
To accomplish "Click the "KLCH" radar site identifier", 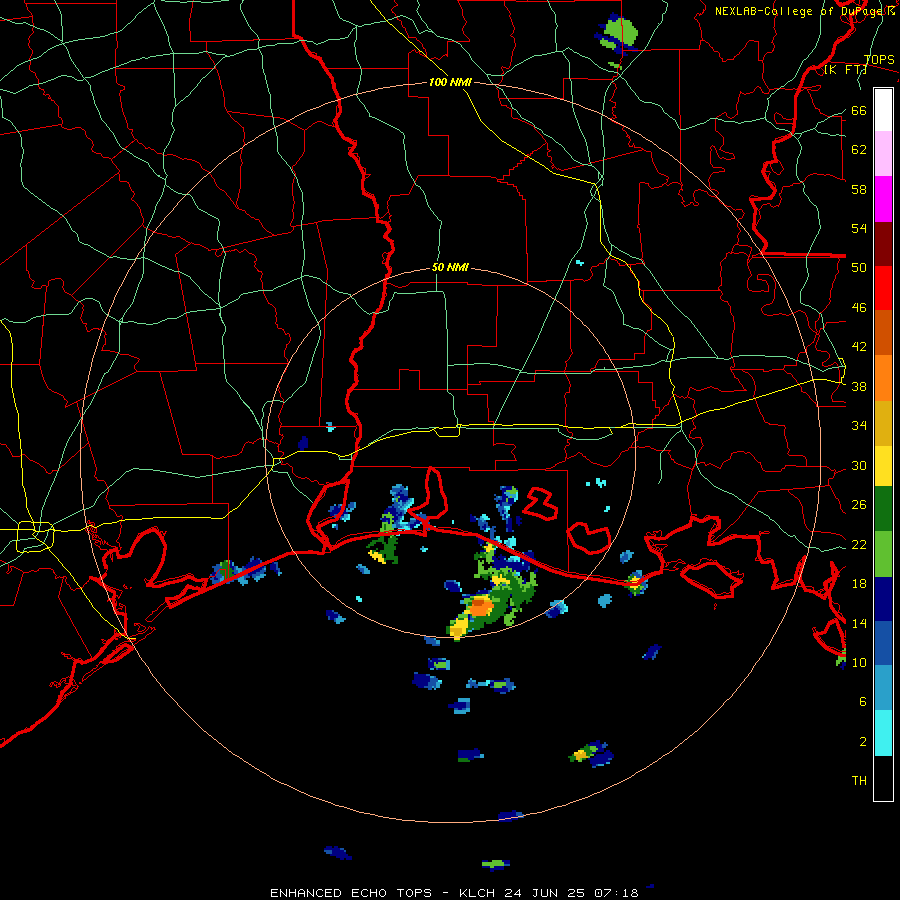I will [478, 893].
